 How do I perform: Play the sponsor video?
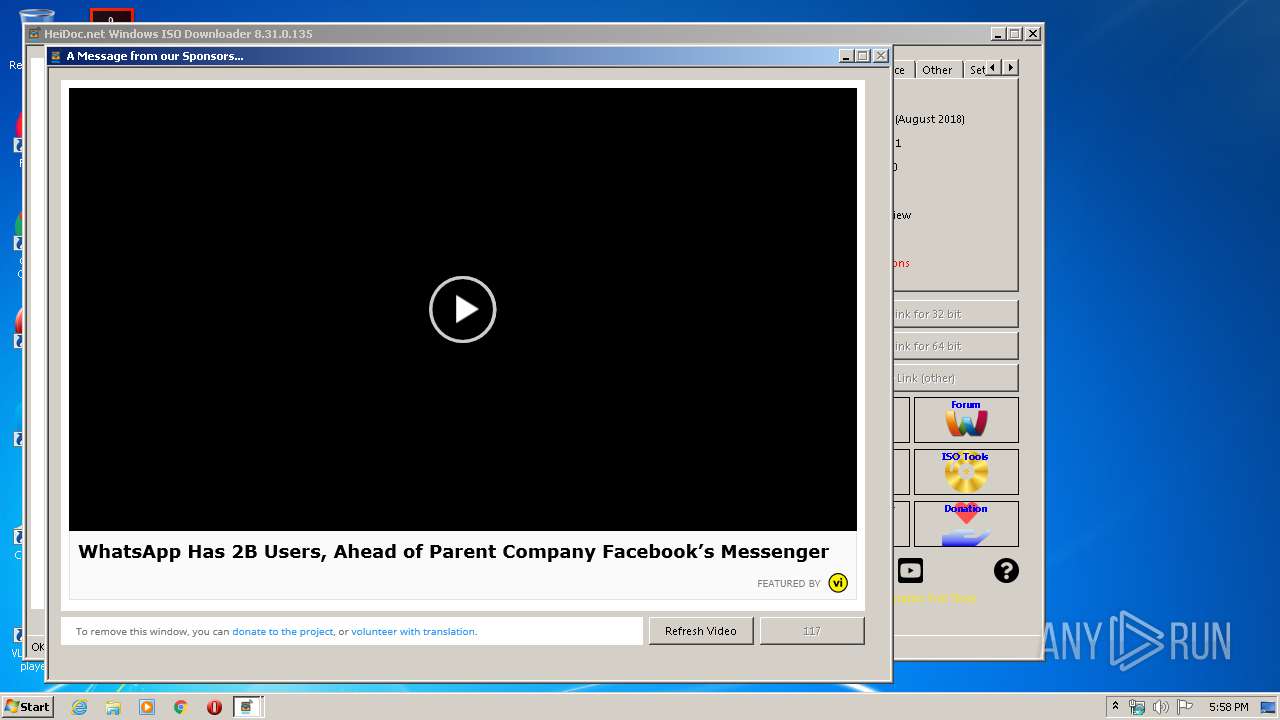click(462, 309)
